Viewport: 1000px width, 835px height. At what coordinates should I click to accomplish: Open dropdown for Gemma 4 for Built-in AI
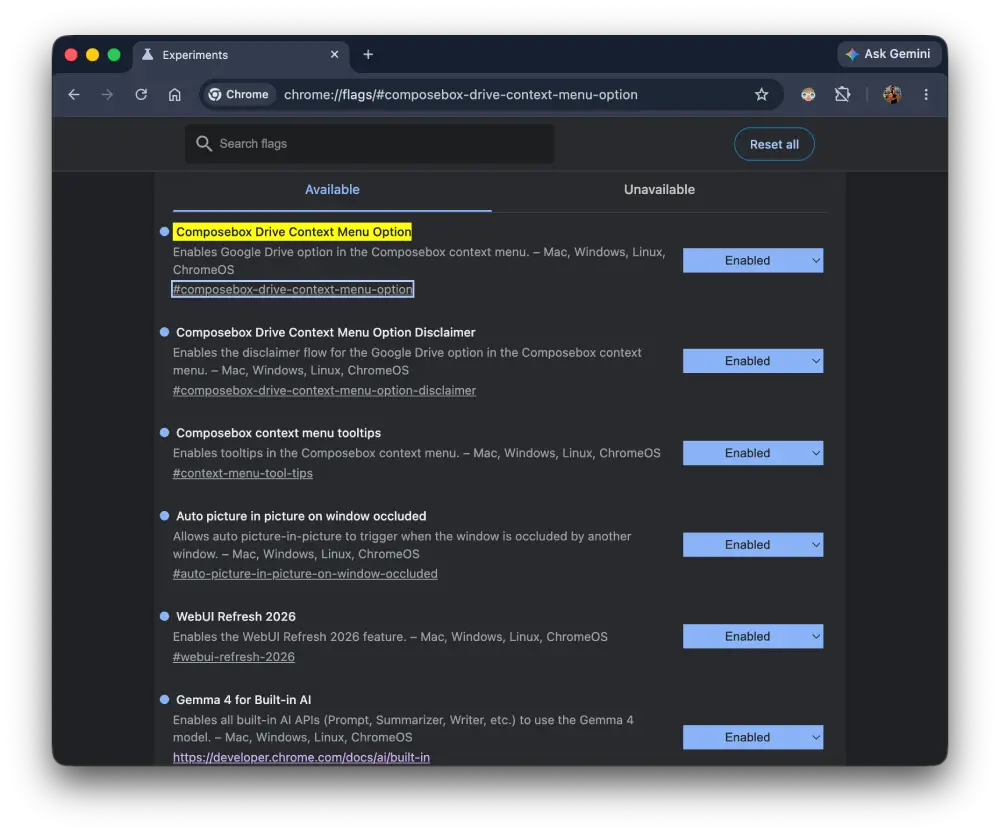(x=753, y=737)
